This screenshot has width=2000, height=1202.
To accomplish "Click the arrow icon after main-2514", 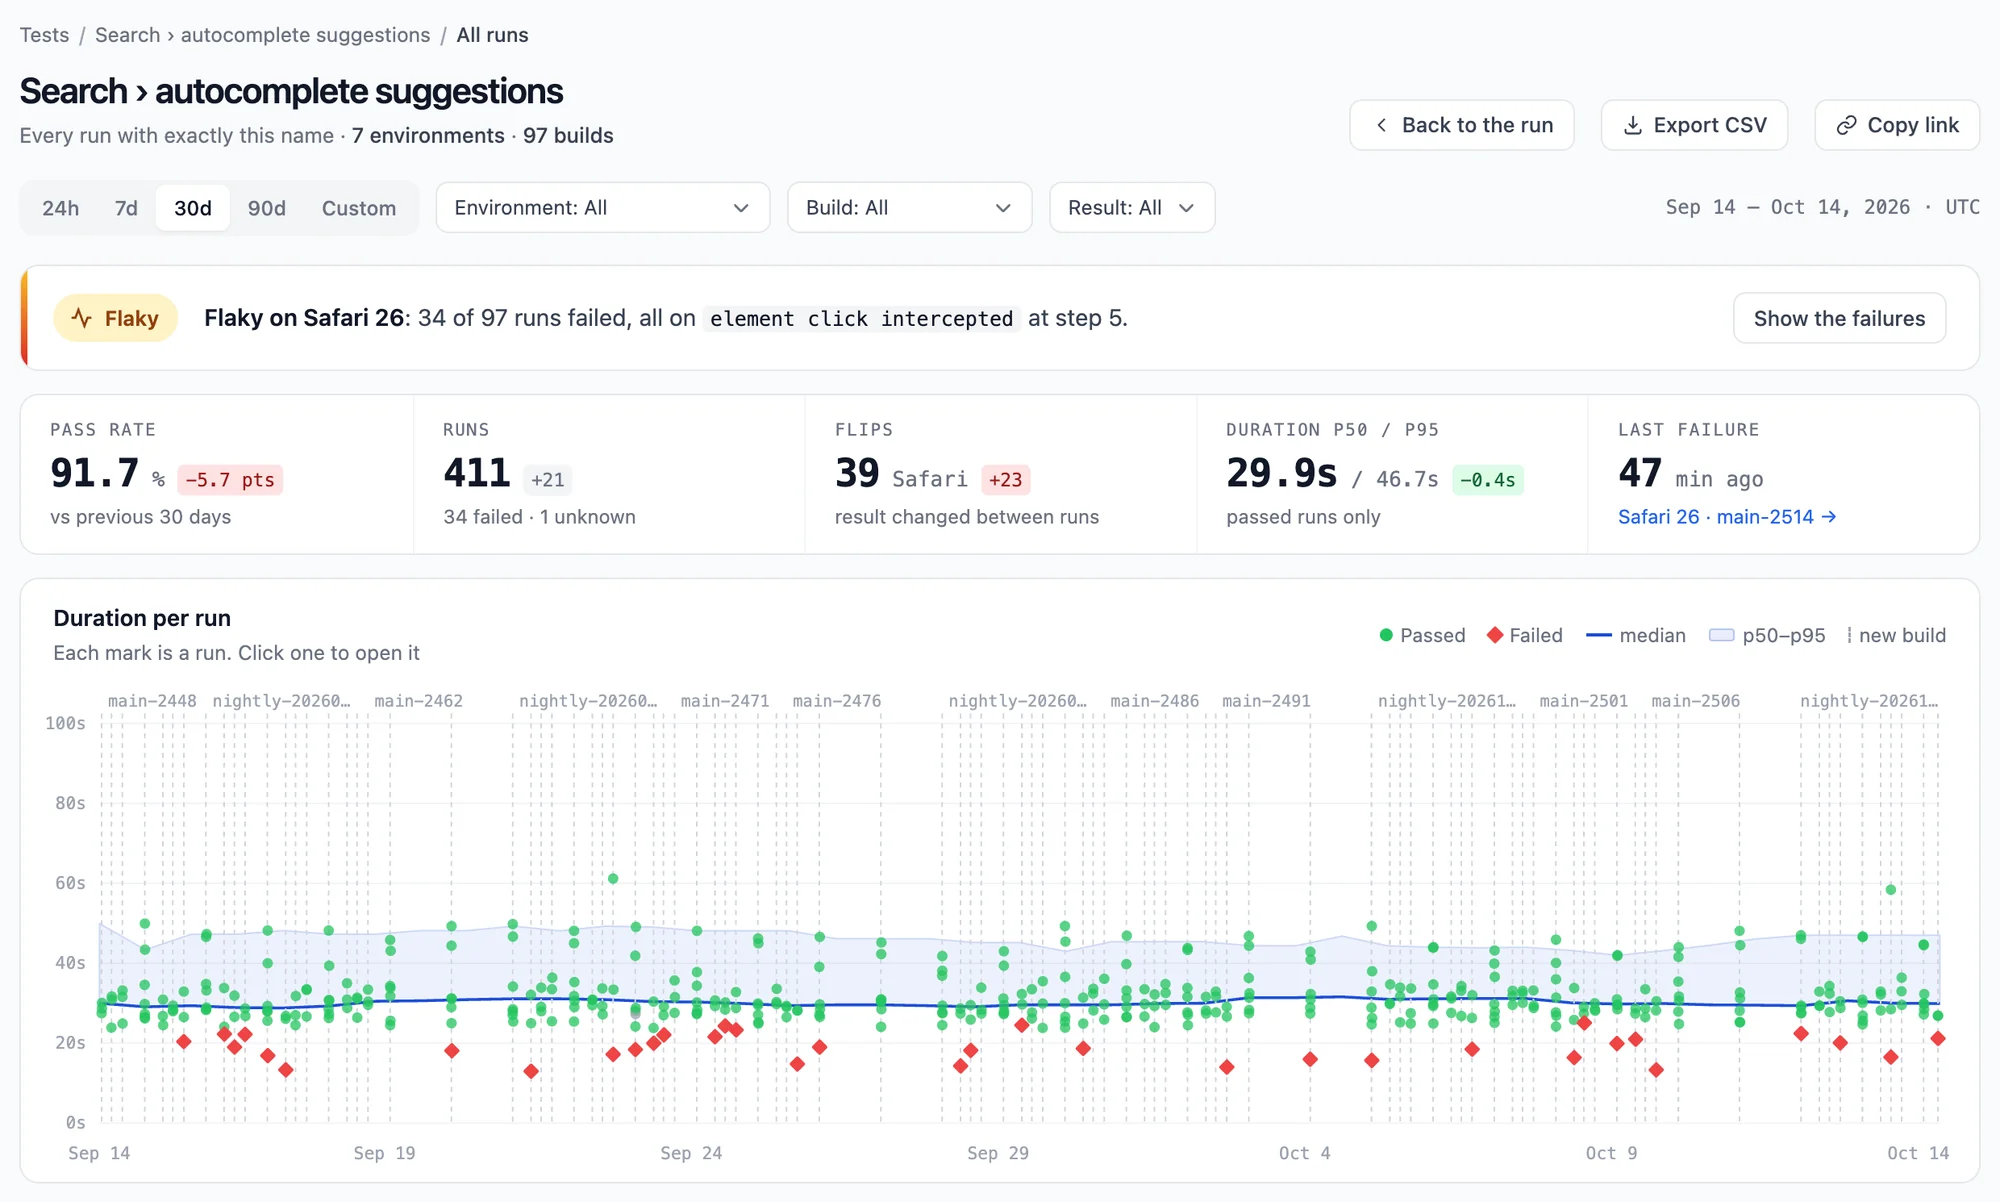I will [1829, 517].
